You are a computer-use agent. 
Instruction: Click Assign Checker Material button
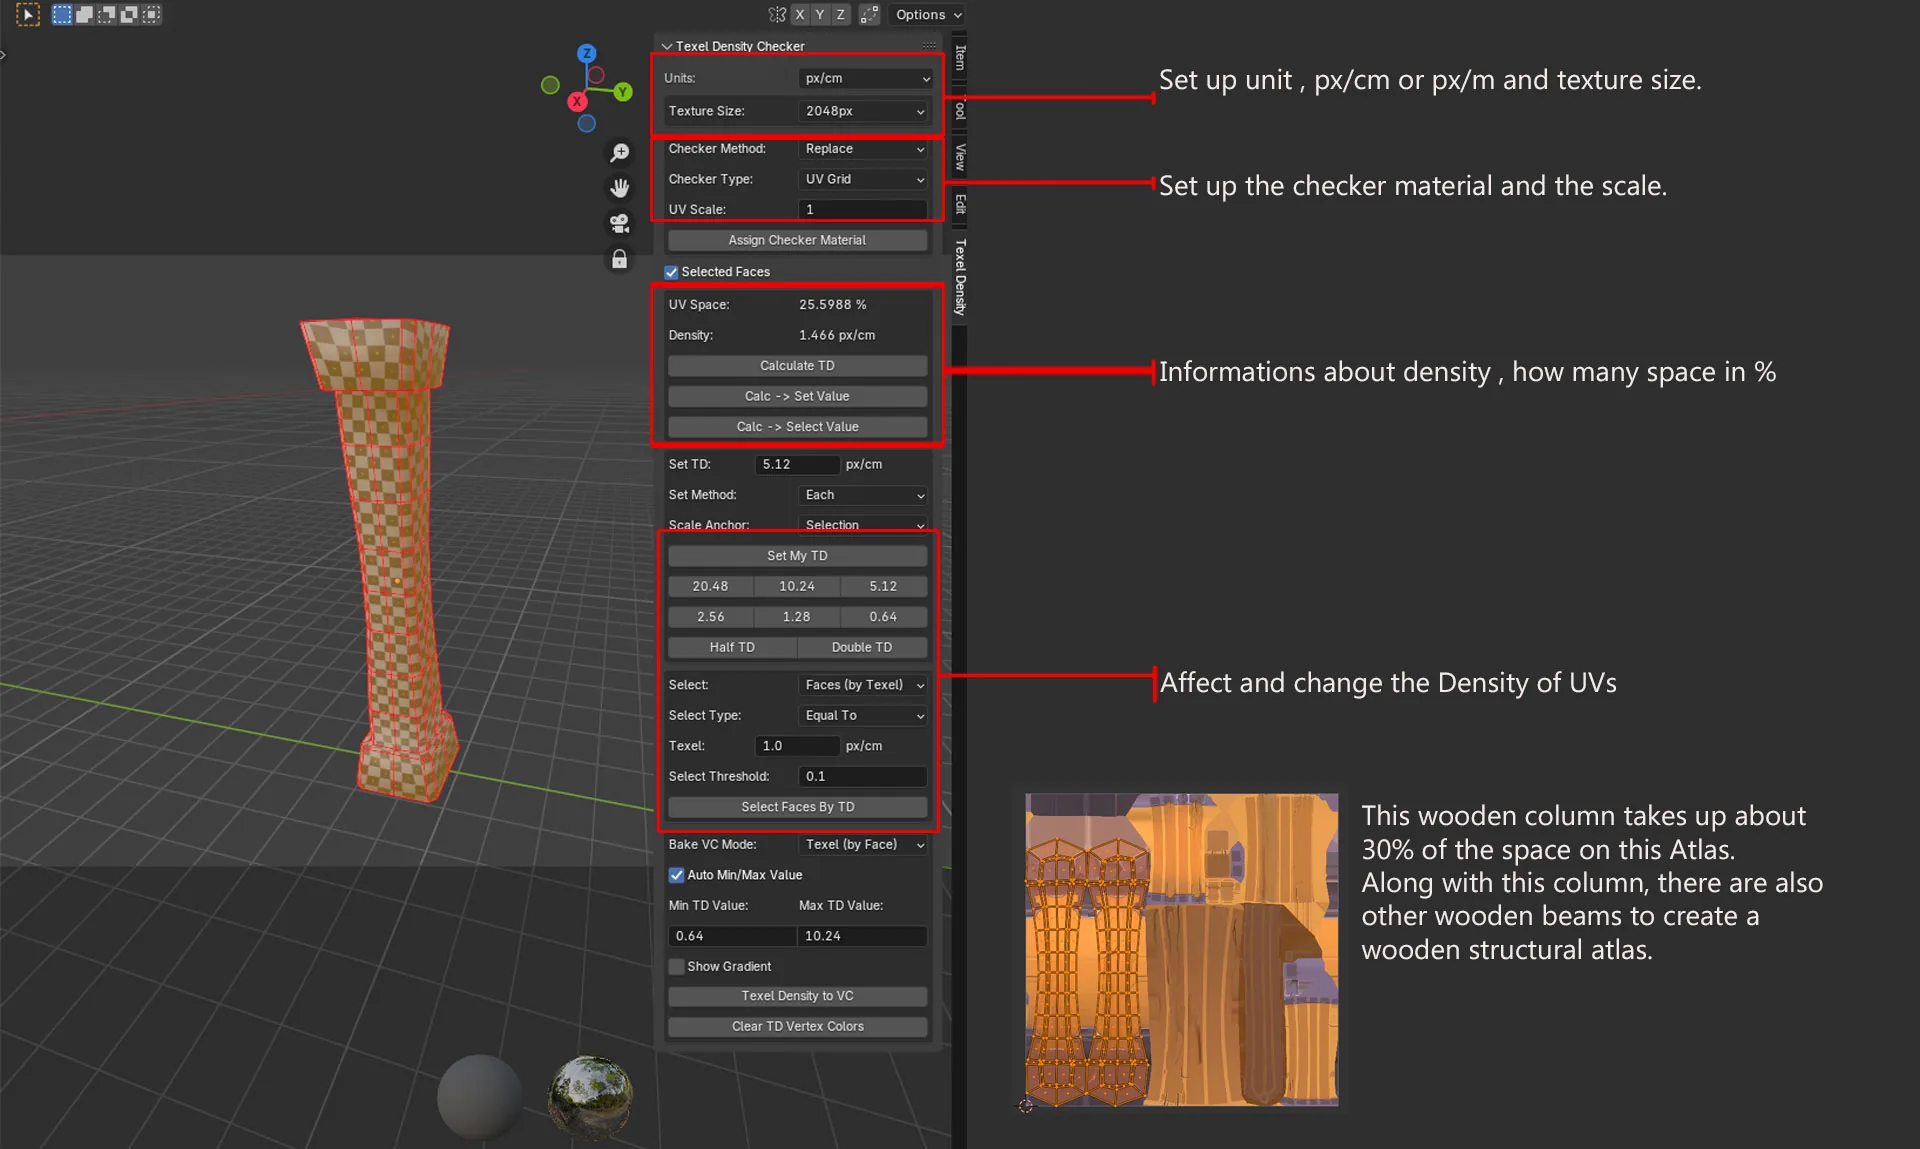(x=797, y=240)
